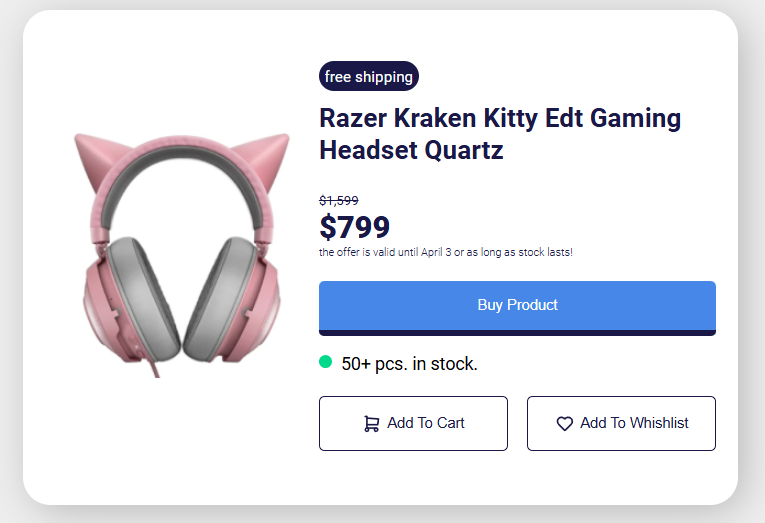Click the Razer Kraken Kitty product title

(499, 134)
